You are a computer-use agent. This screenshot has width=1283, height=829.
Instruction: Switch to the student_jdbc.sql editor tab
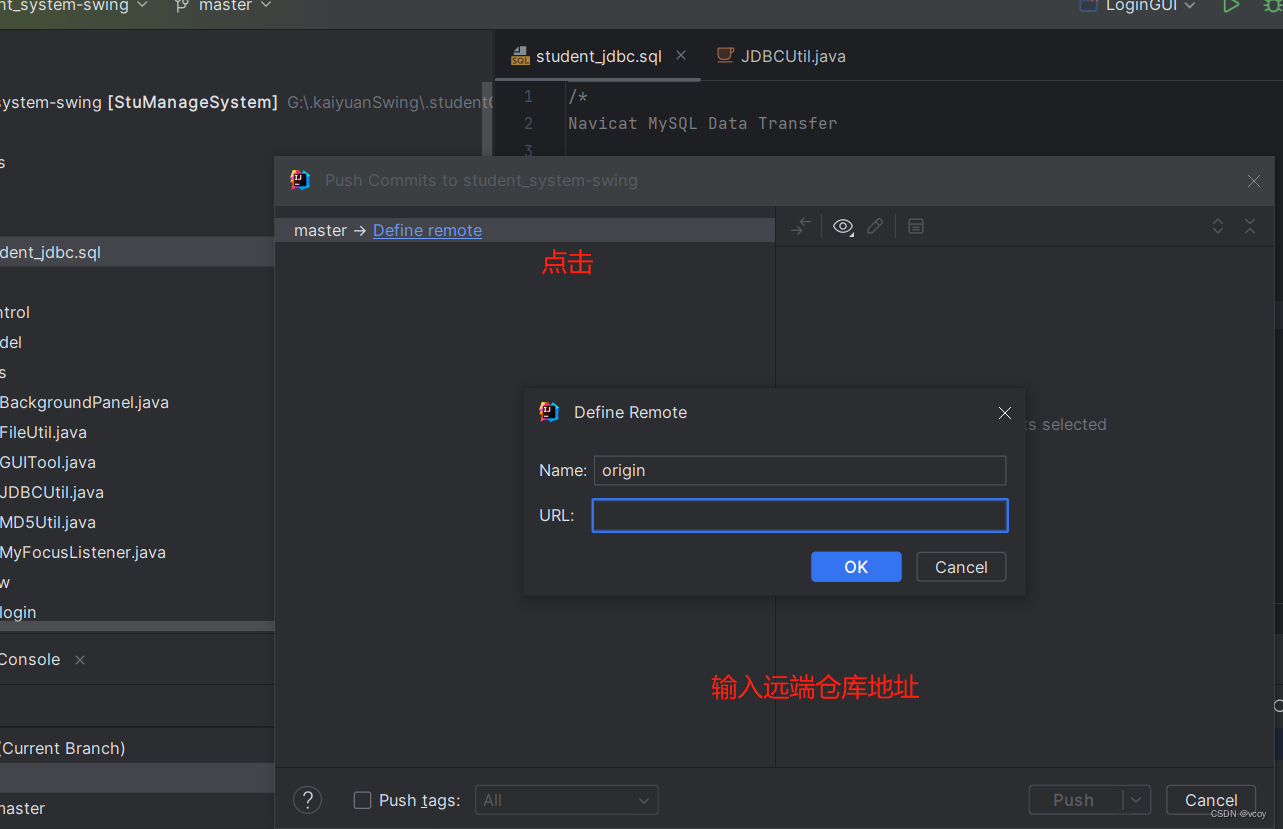[599, 56]
